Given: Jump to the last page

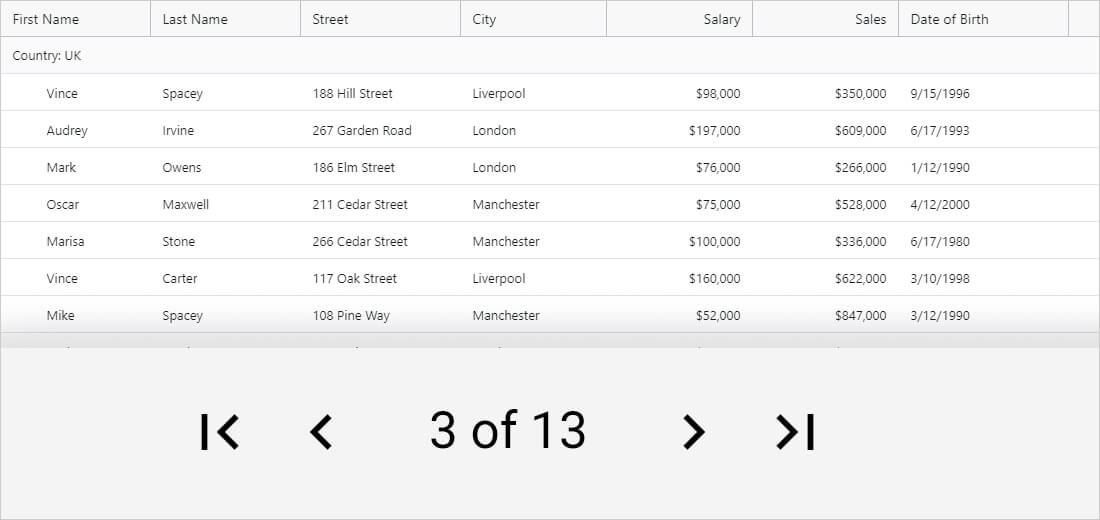Looking at the screenshot, I should click(796, 431).
